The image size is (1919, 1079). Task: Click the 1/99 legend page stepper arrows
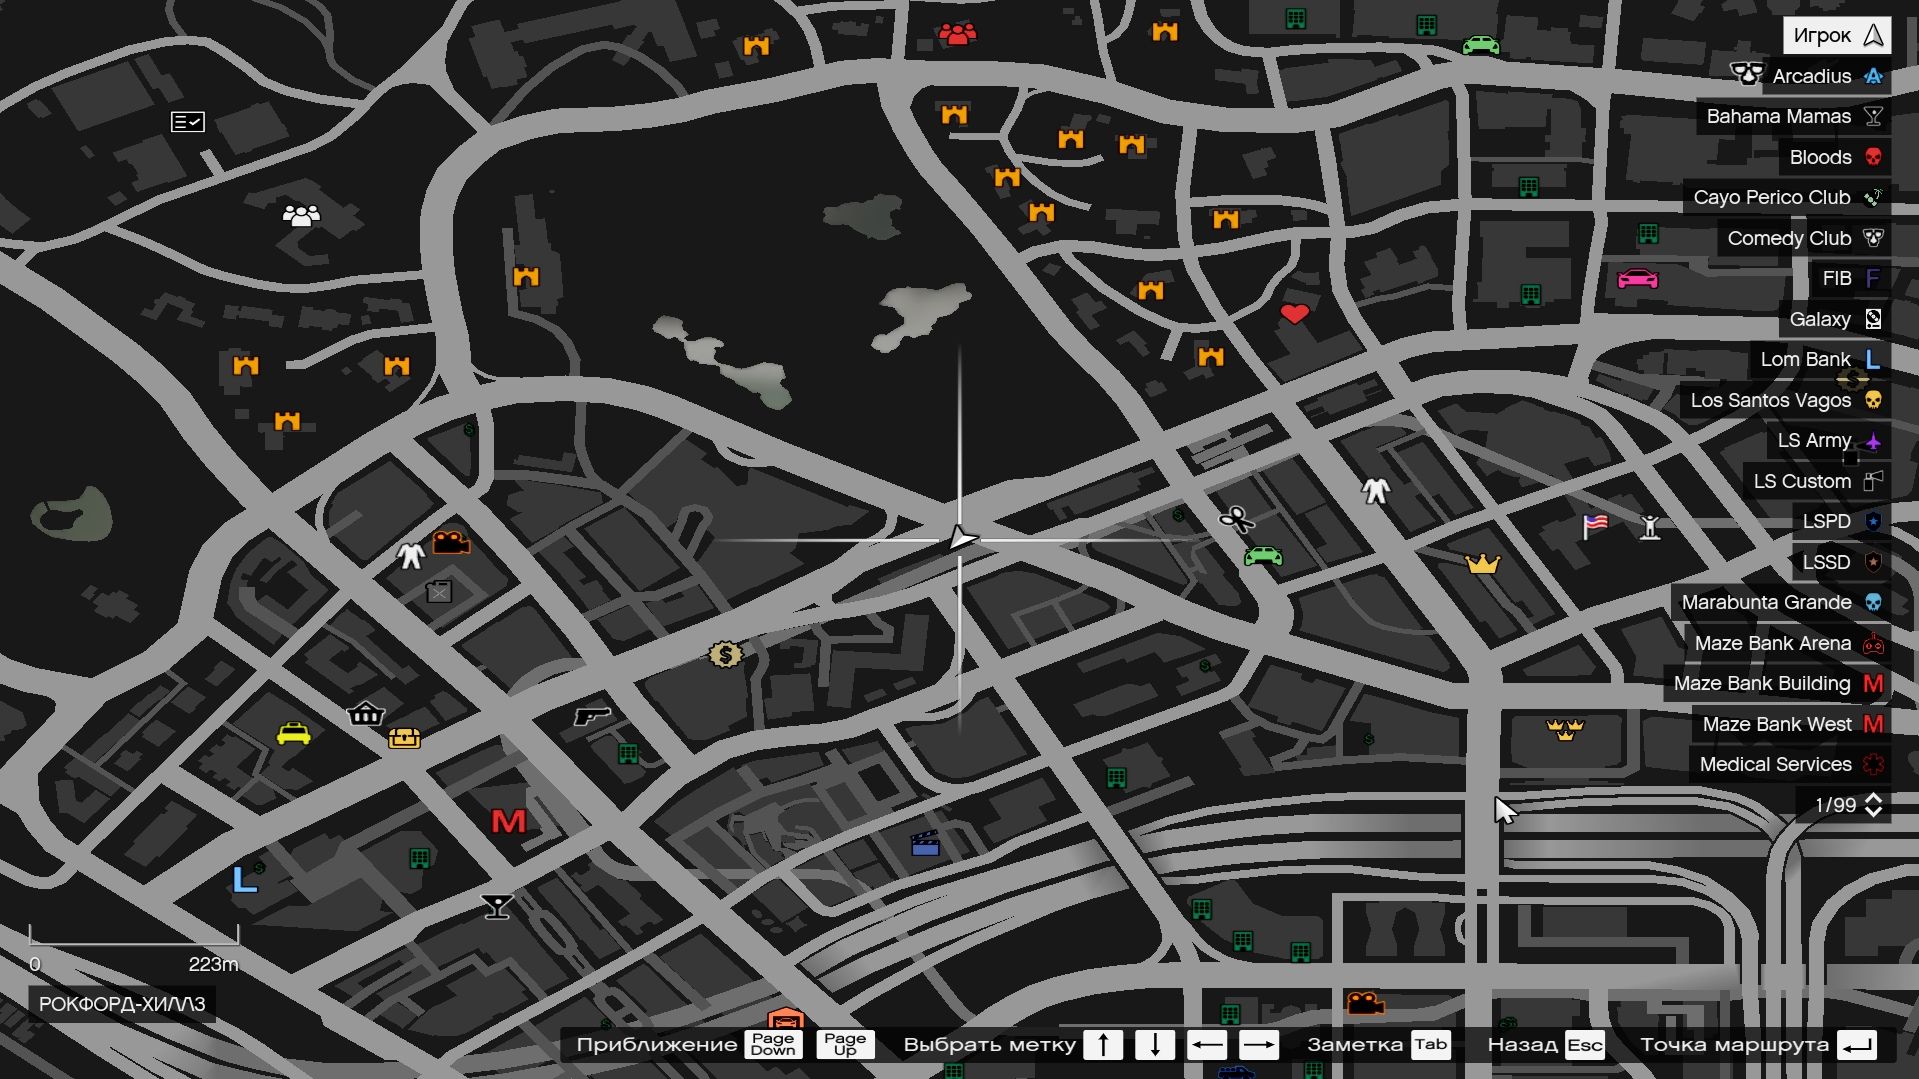1873,805
